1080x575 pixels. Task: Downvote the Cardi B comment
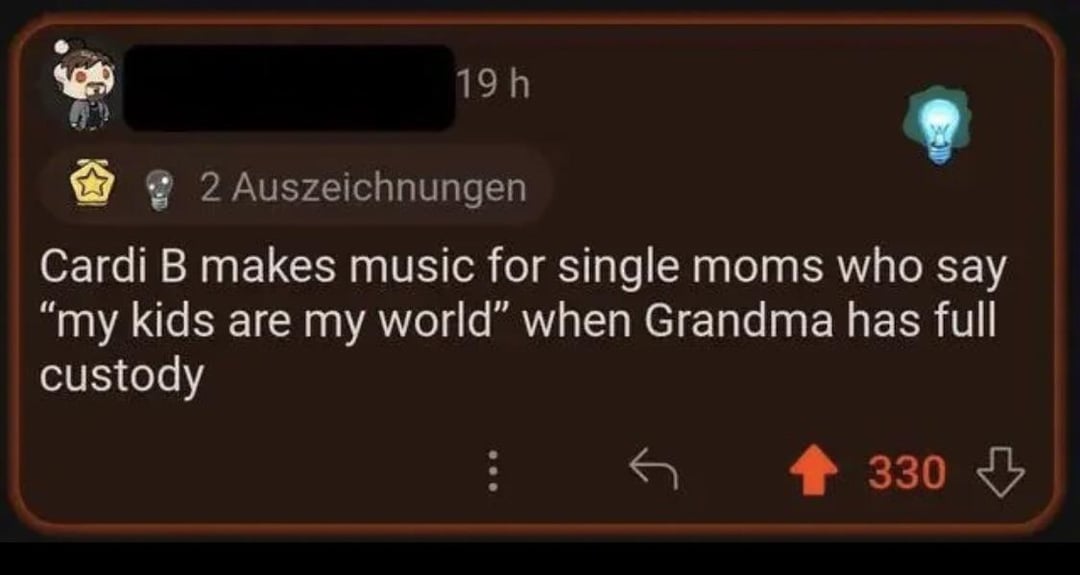(x=1003, y=470)
